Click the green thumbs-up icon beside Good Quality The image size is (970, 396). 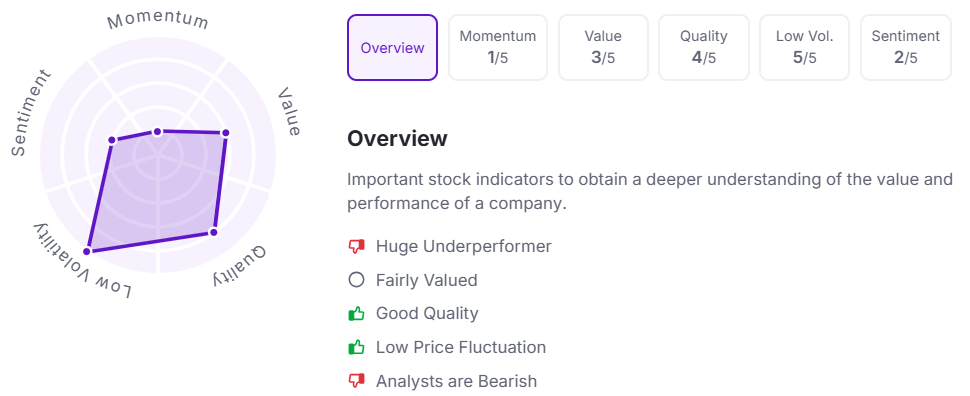coord(356,314)
